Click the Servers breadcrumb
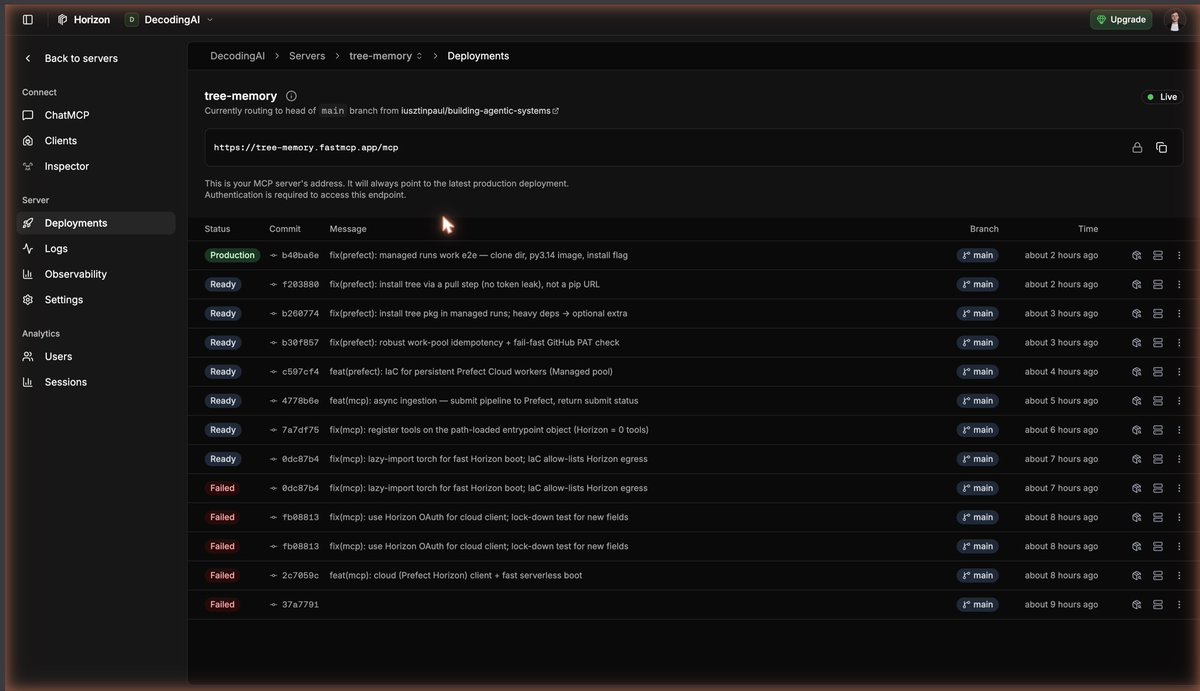This screenshot has height=691, width=1200. 307,56
